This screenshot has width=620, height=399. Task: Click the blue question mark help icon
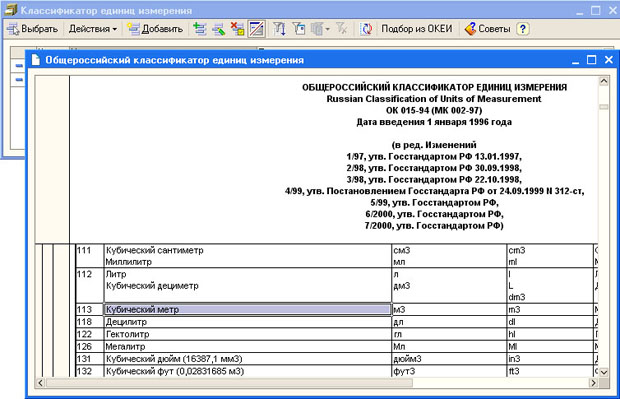tap(523, 29)
